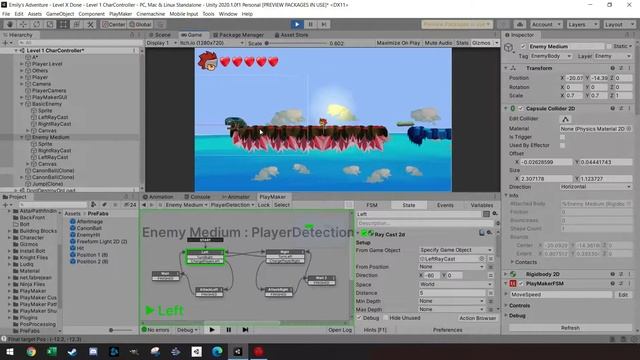This screenshot has width=640, height=360.
Task: Open Steam from Windows taskbar
Action: 73,351
